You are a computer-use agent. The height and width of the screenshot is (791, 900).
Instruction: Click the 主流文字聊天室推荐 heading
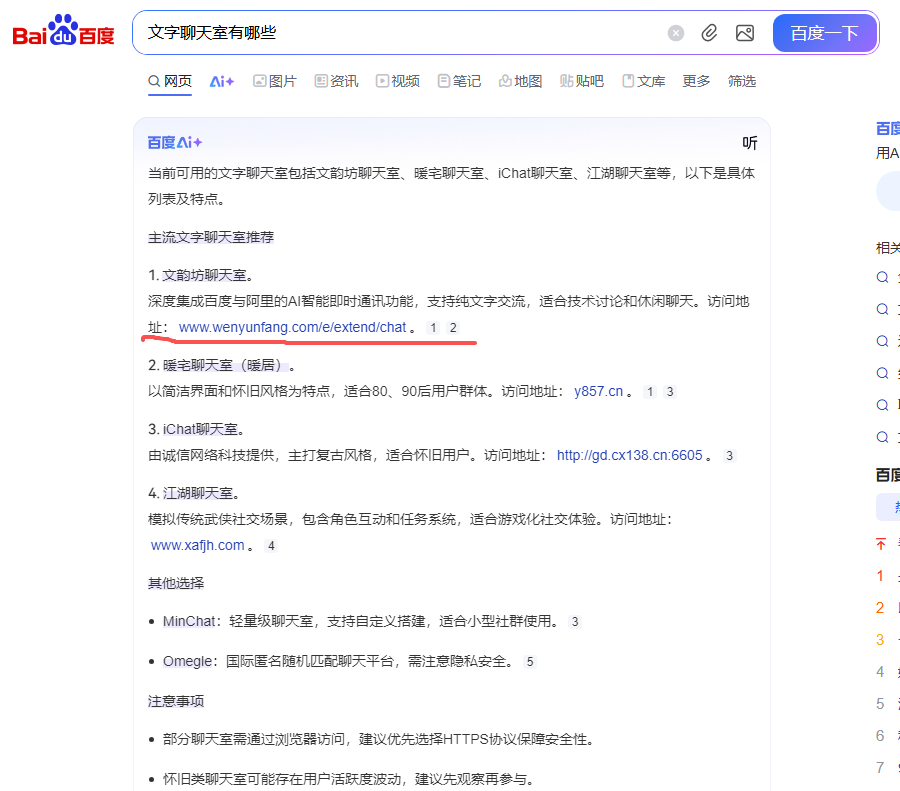tap(211, 237)
